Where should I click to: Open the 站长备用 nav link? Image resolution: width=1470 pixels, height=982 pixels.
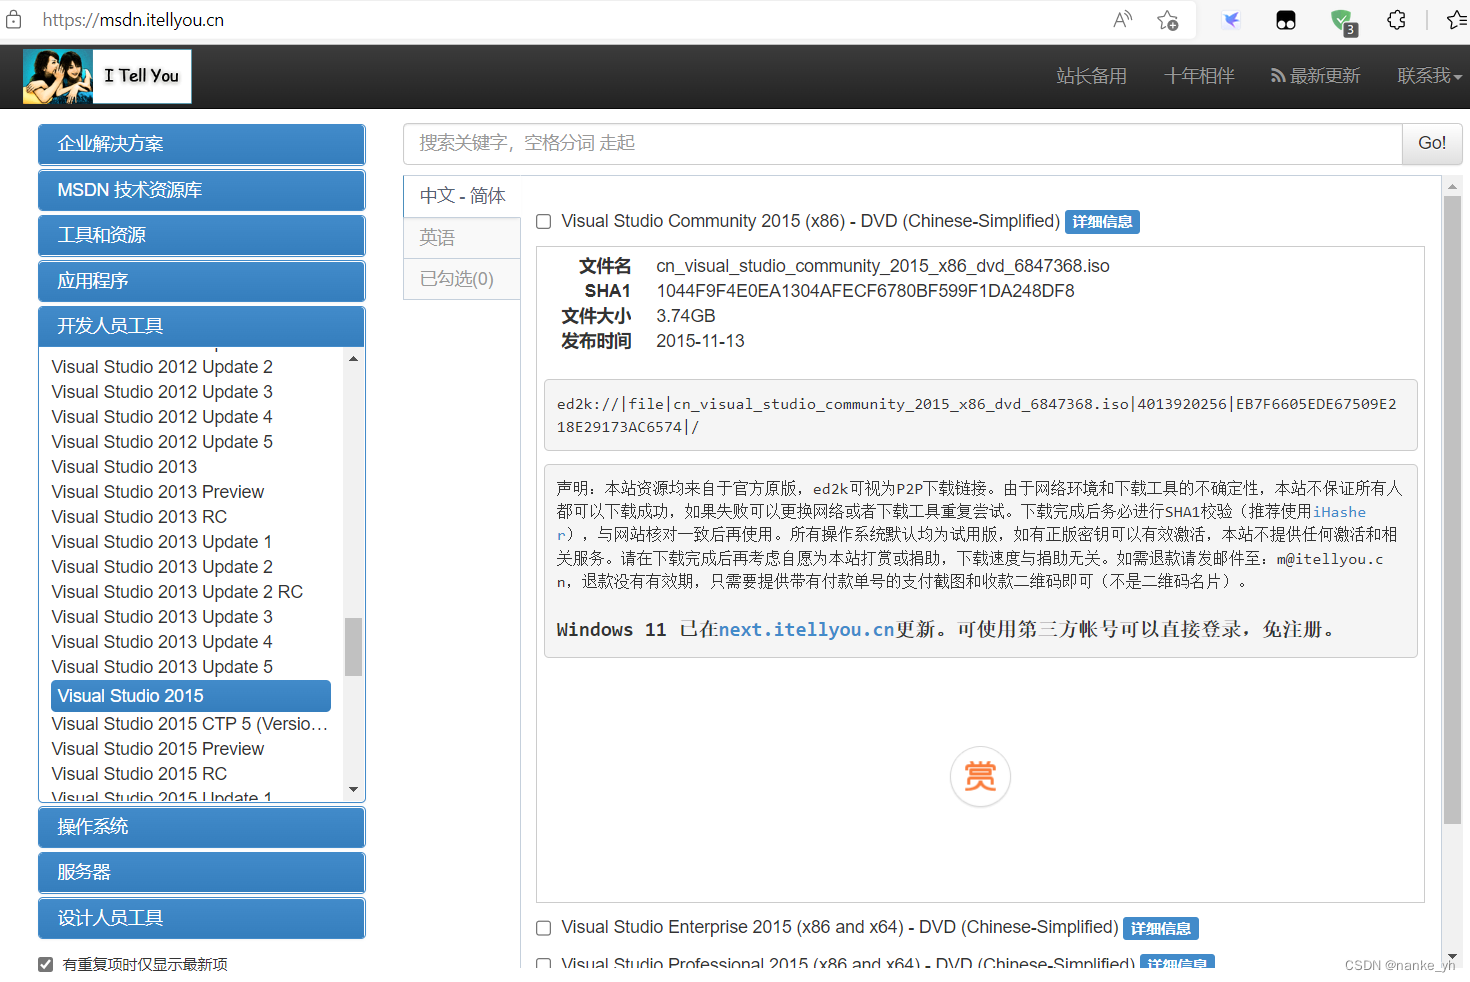[1091, 76]
